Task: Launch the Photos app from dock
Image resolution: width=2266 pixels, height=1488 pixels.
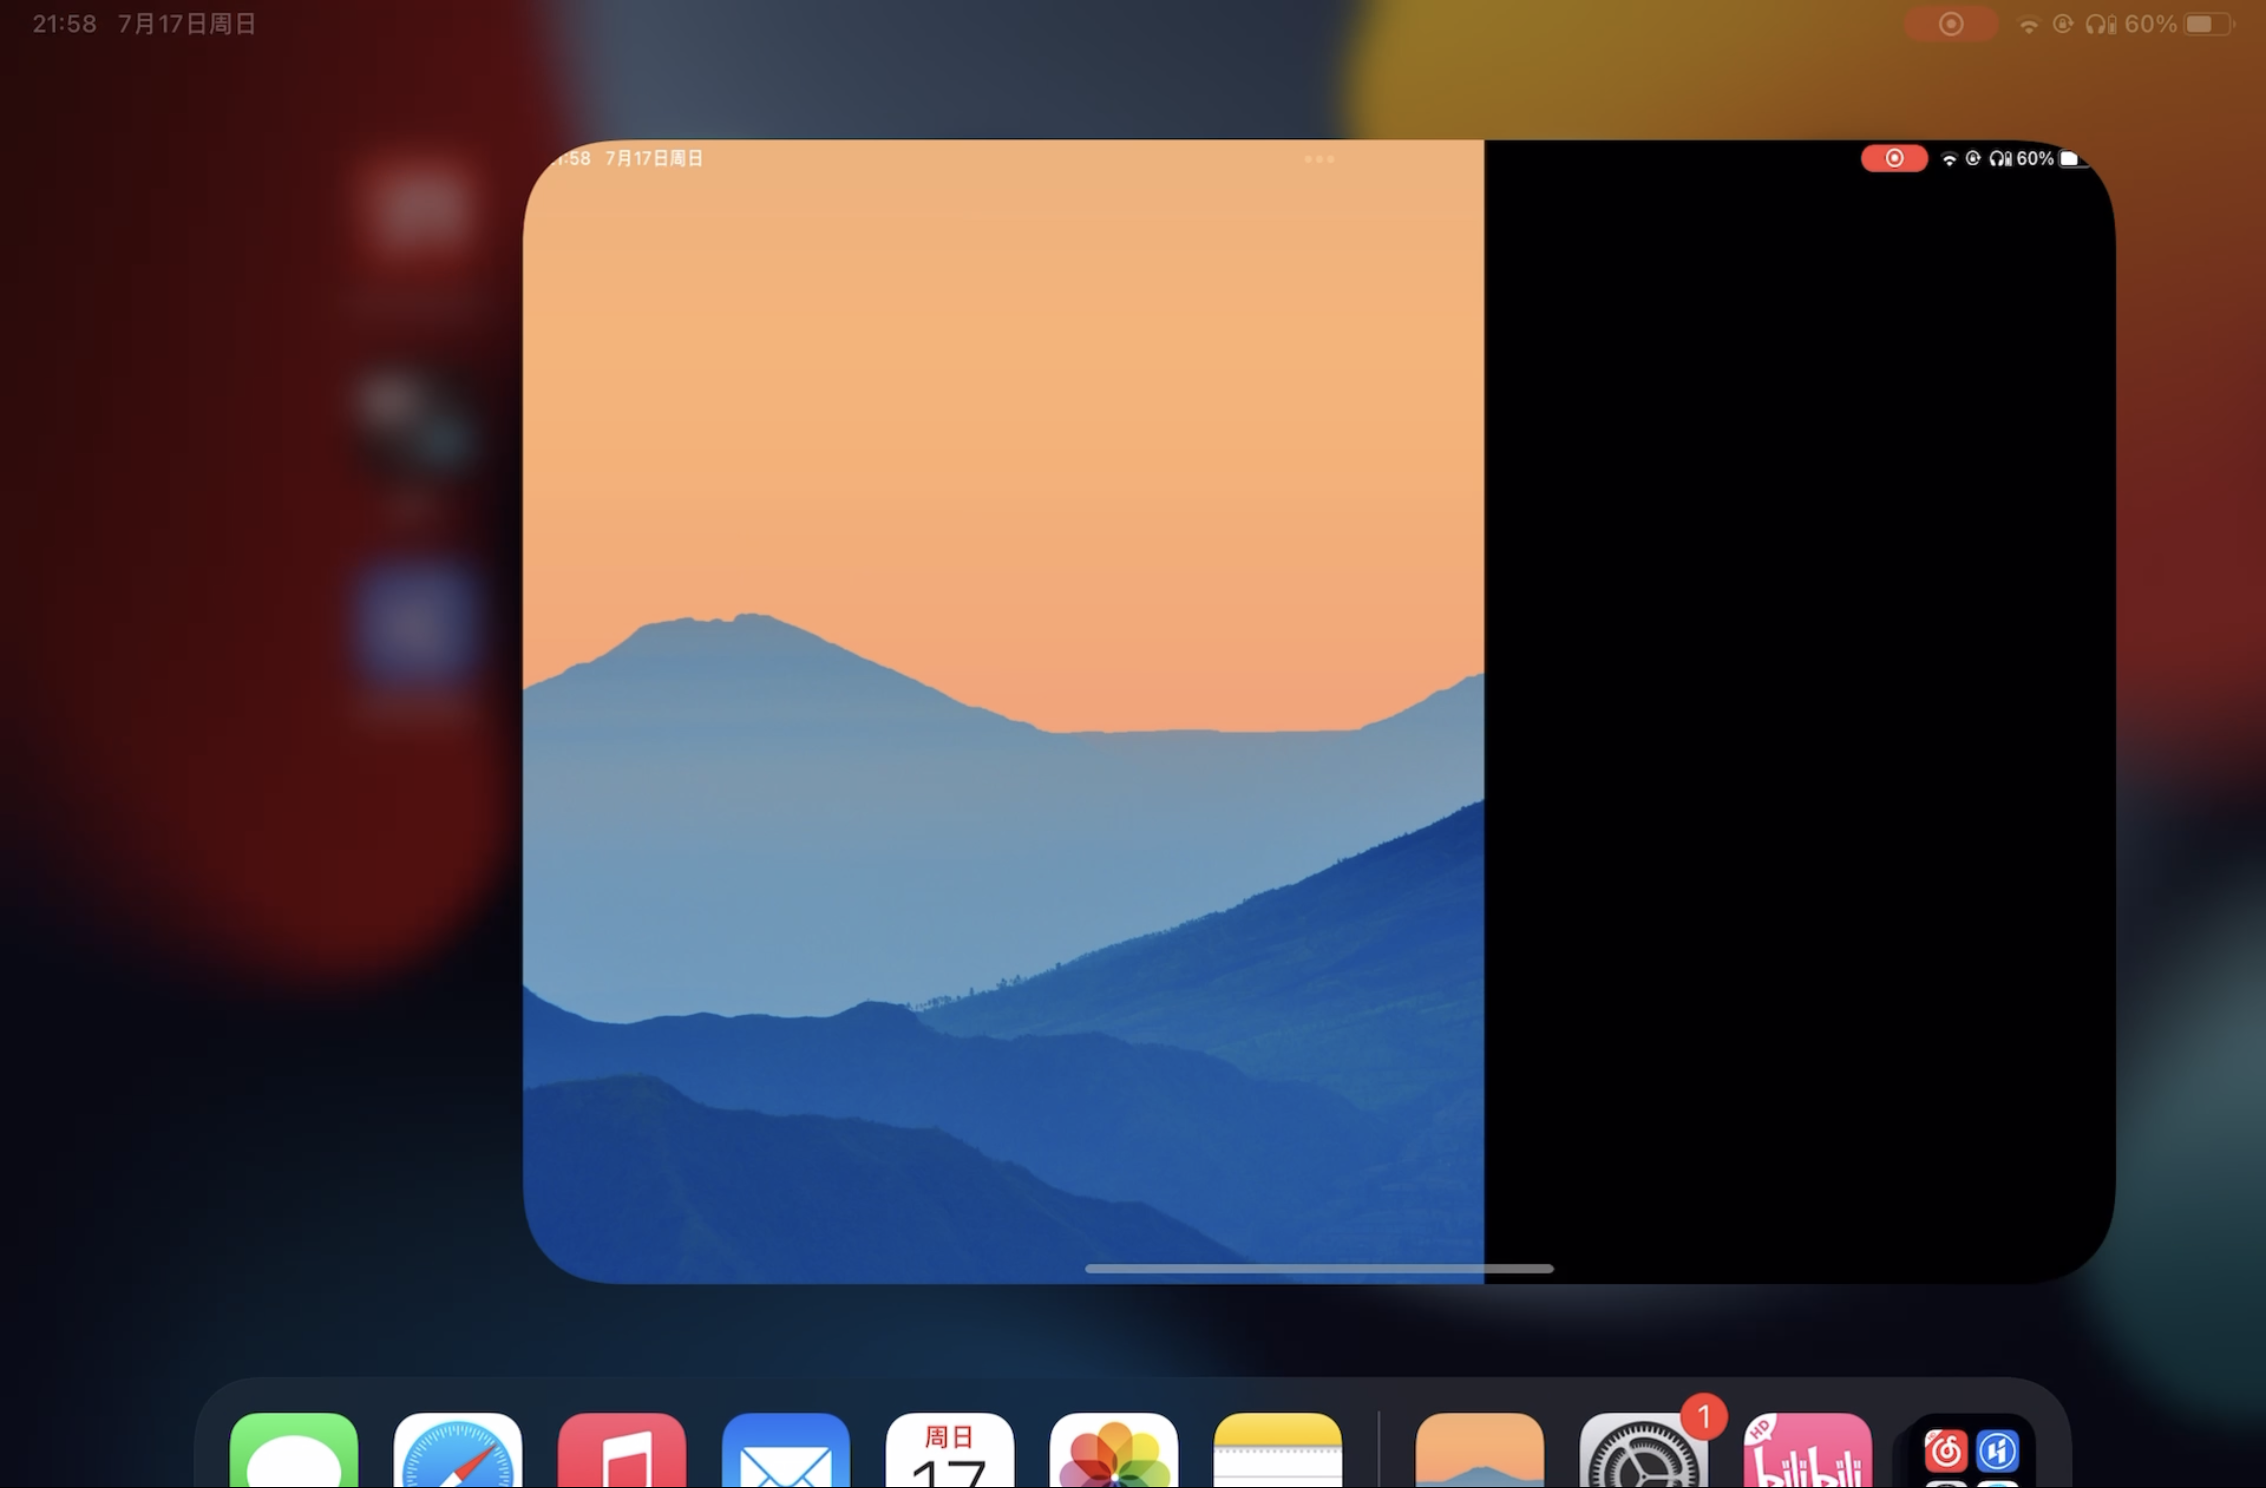Action: 1113,1452
